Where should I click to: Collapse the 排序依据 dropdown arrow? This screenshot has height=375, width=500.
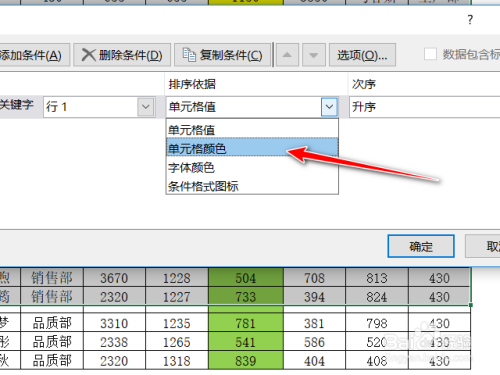click(x=329, y=107)
